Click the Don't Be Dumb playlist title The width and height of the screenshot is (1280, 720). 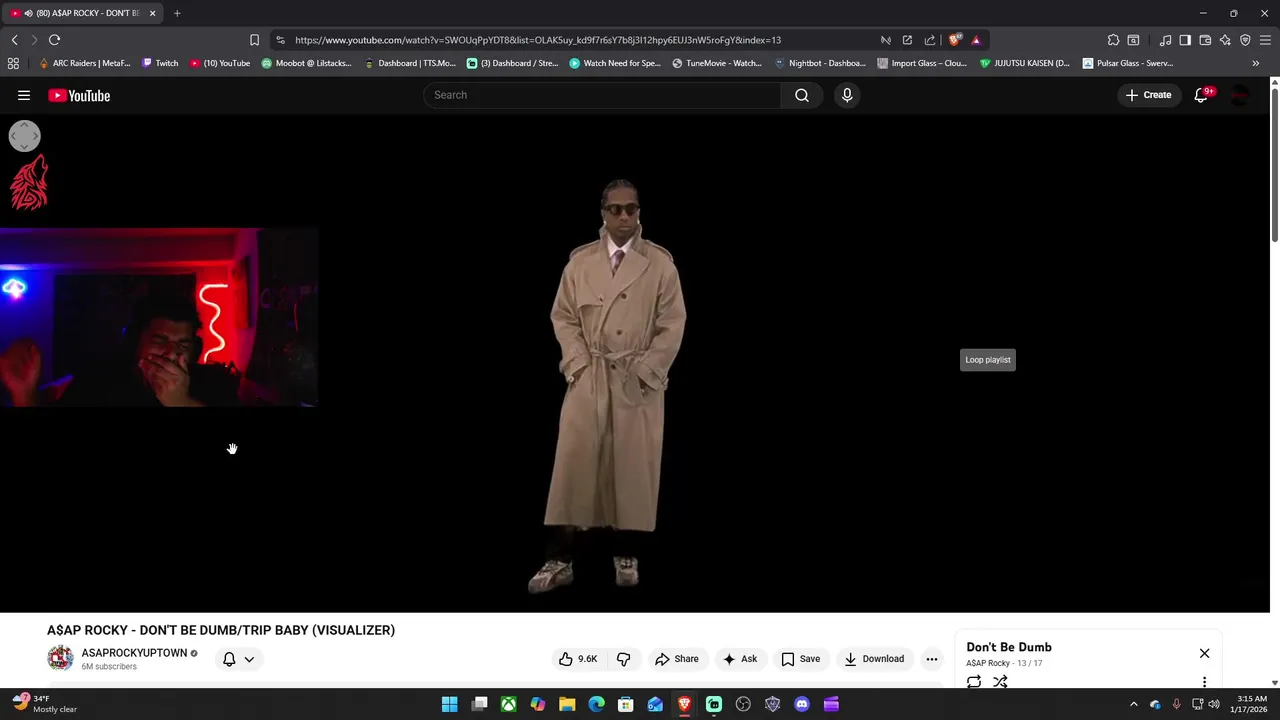point(1009,647)
